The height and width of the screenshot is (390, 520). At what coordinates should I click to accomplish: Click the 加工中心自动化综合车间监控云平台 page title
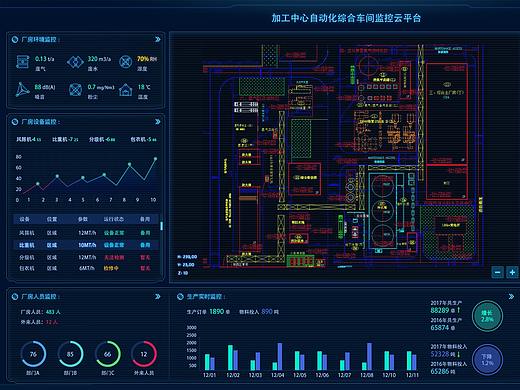[346, 18]
